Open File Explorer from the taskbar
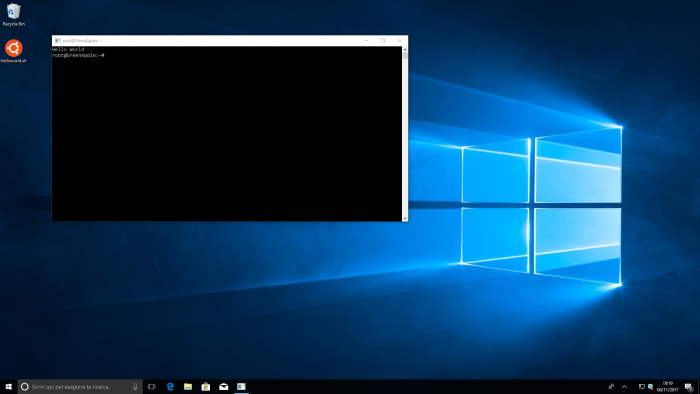The image size is (700, 394). tap(188, 386)
